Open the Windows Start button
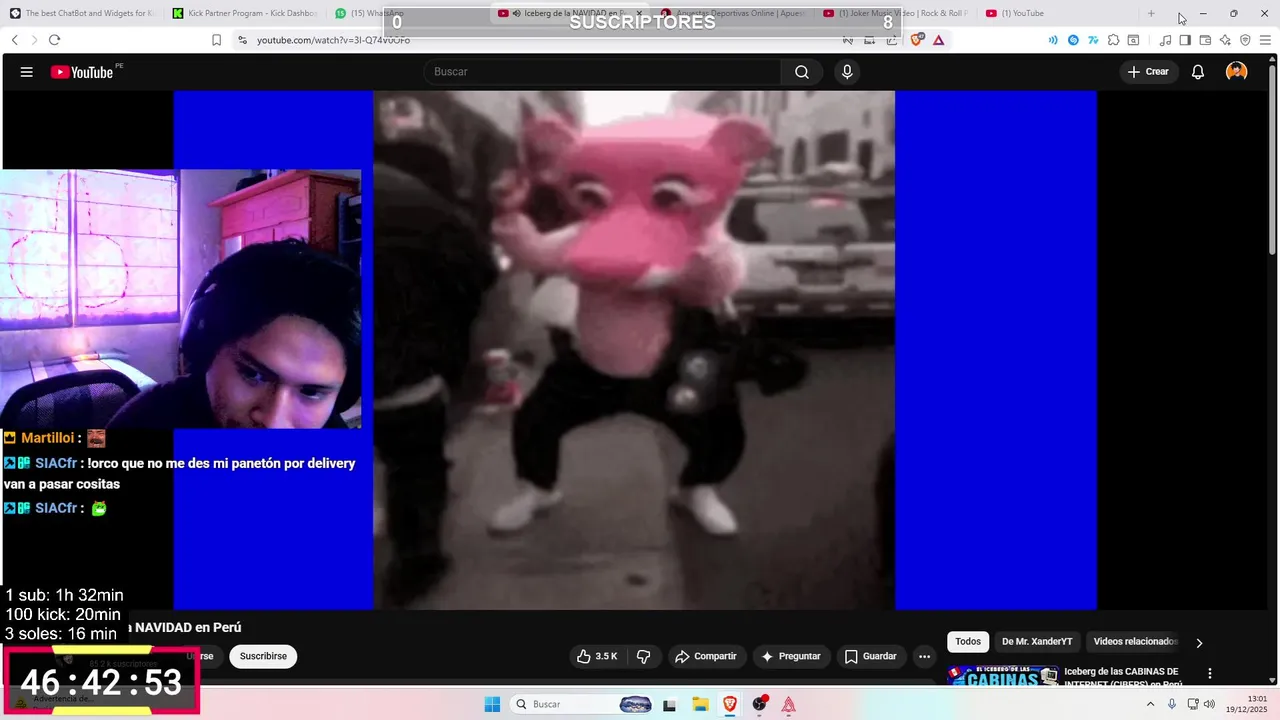The width and height of the screenshot is (1280, 720). [x=492, y=704]
